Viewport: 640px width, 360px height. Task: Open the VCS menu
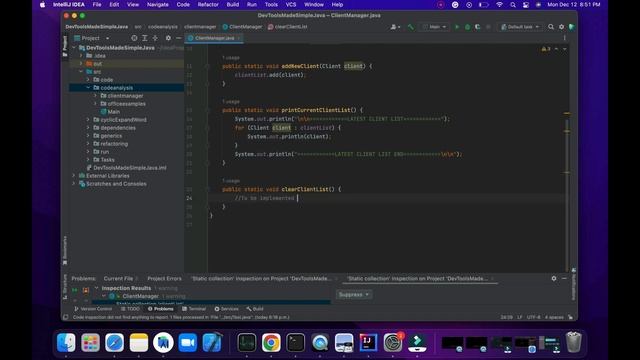tap(291, 4)
